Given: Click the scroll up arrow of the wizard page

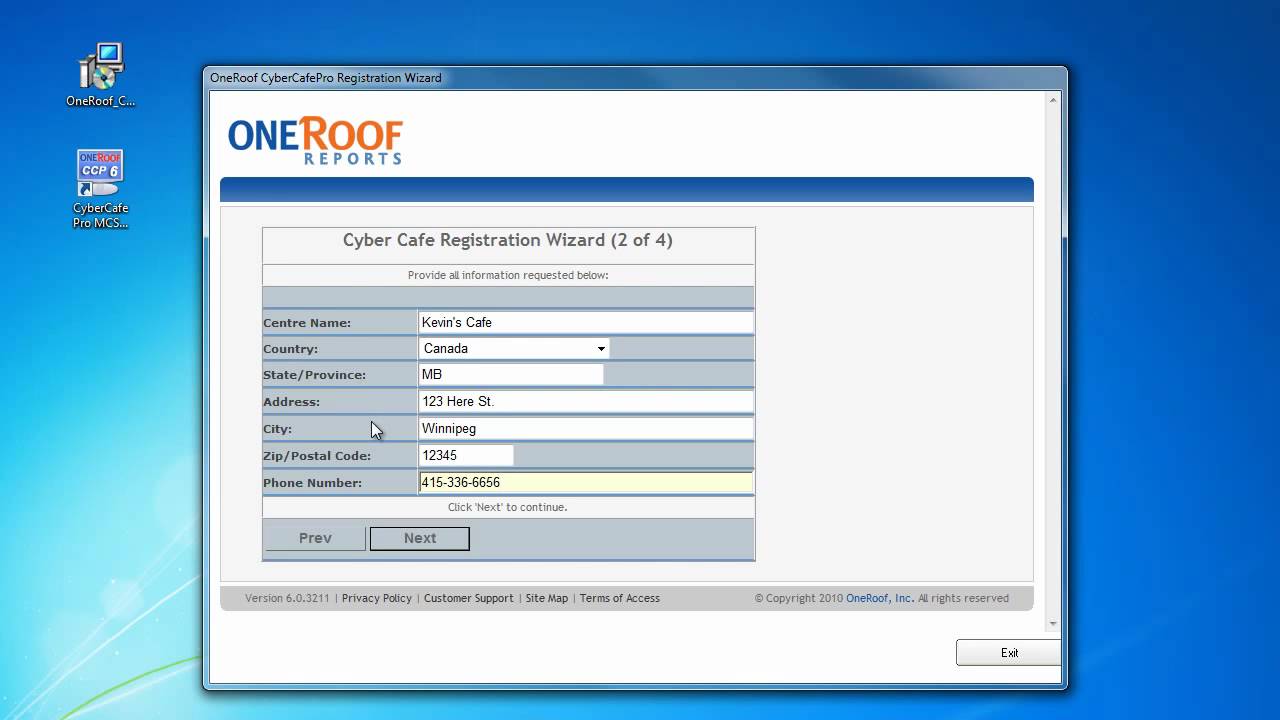Looking at the screenshot, I should pos(1052,100).
